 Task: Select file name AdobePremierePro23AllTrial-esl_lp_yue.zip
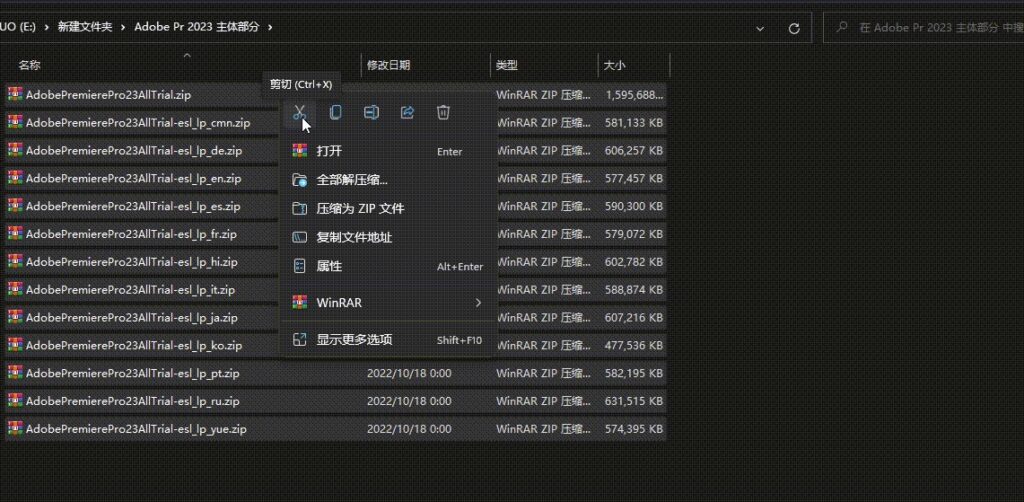[136, 429]
